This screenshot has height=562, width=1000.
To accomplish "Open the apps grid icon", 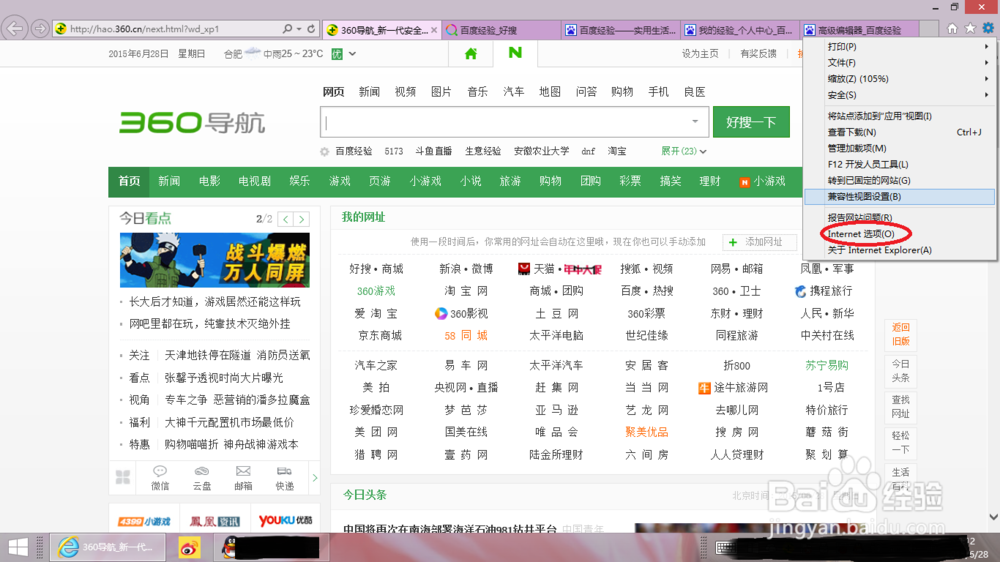I will (x=122, y=477).
